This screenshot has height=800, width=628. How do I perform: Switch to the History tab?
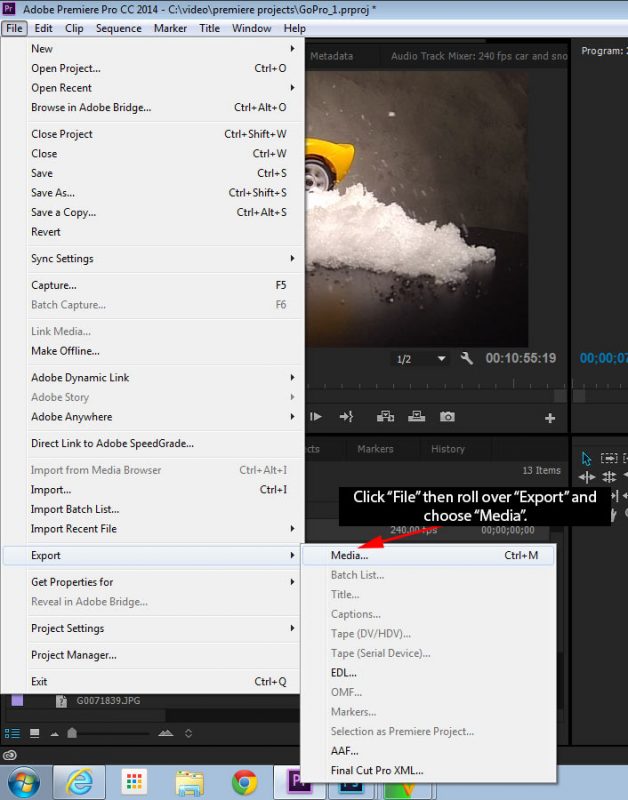coord(447,449)
